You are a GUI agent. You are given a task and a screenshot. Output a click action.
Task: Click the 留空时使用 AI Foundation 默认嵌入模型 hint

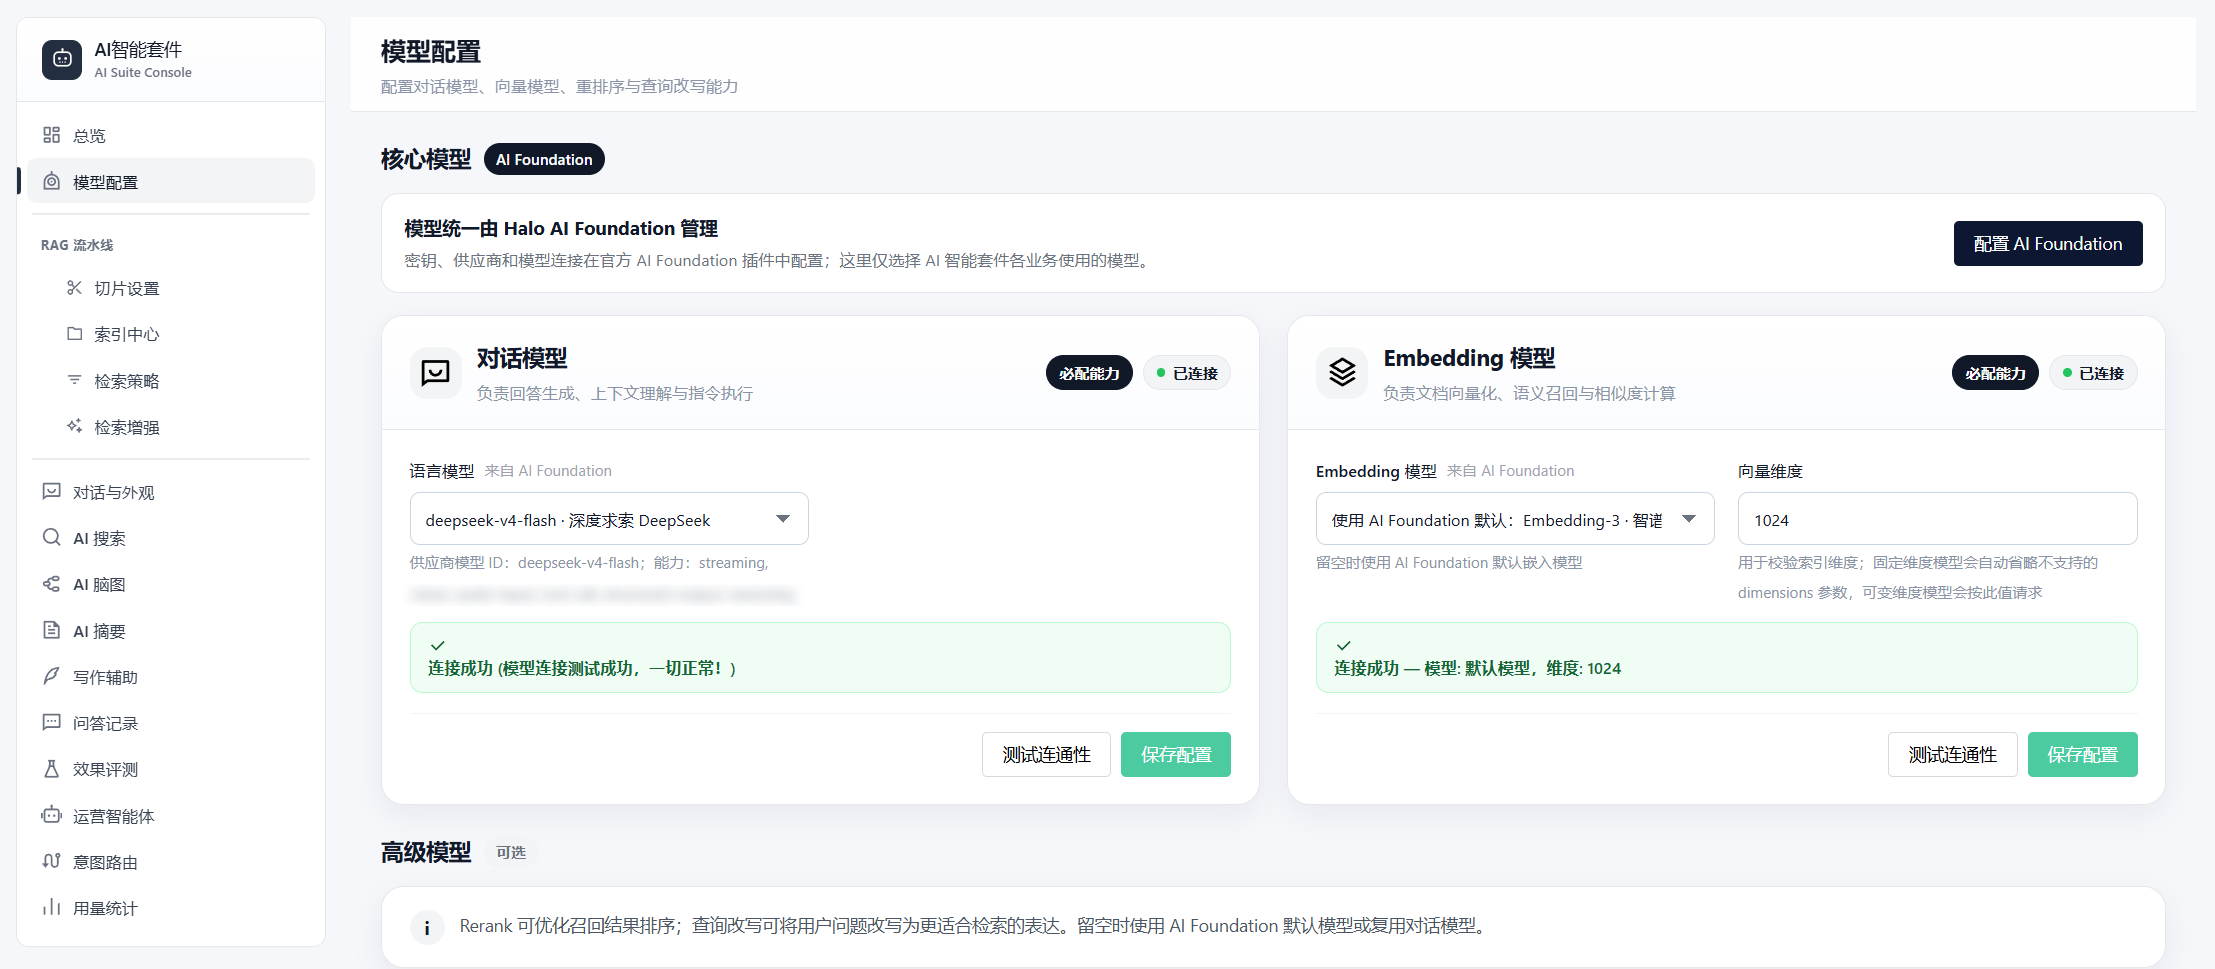coord(1449,563)
